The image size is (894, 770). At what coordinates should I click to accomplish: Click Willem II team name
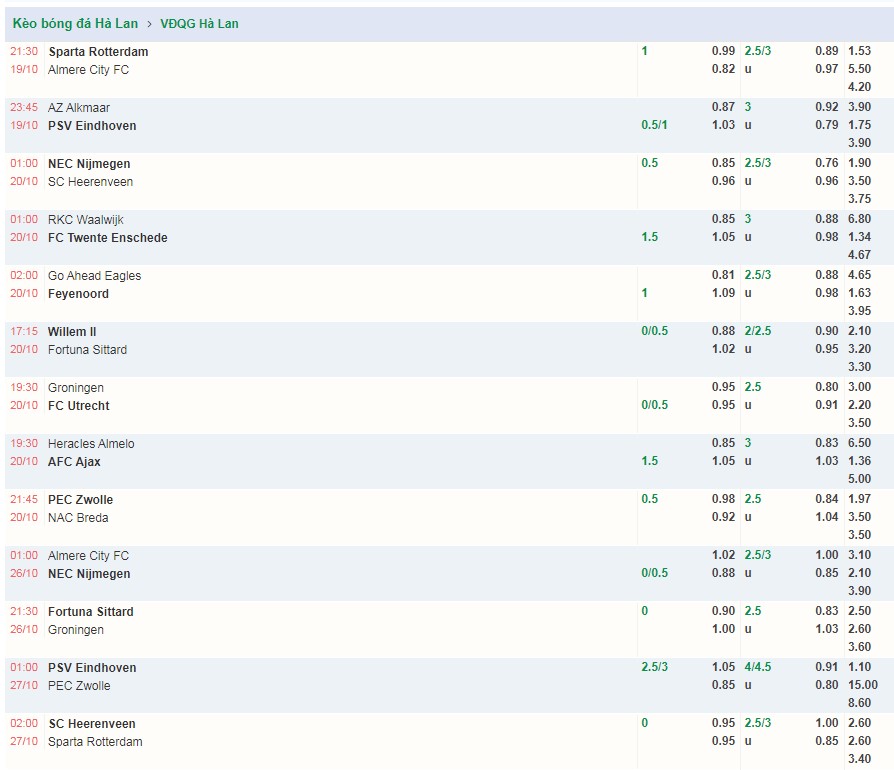point(72,331)
